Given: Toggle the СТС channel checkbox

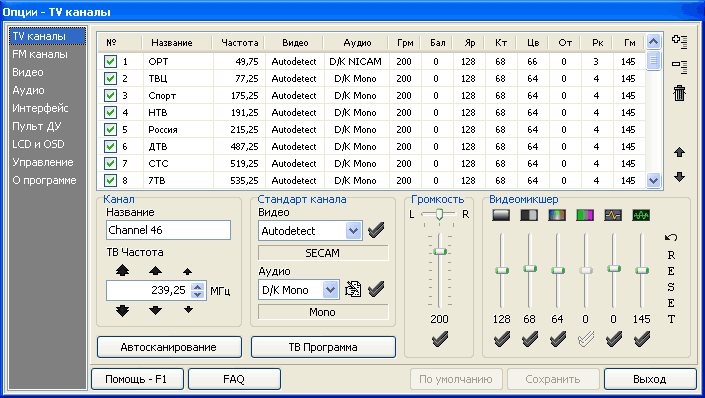Looking at the screenshot, I should point(110,163).
